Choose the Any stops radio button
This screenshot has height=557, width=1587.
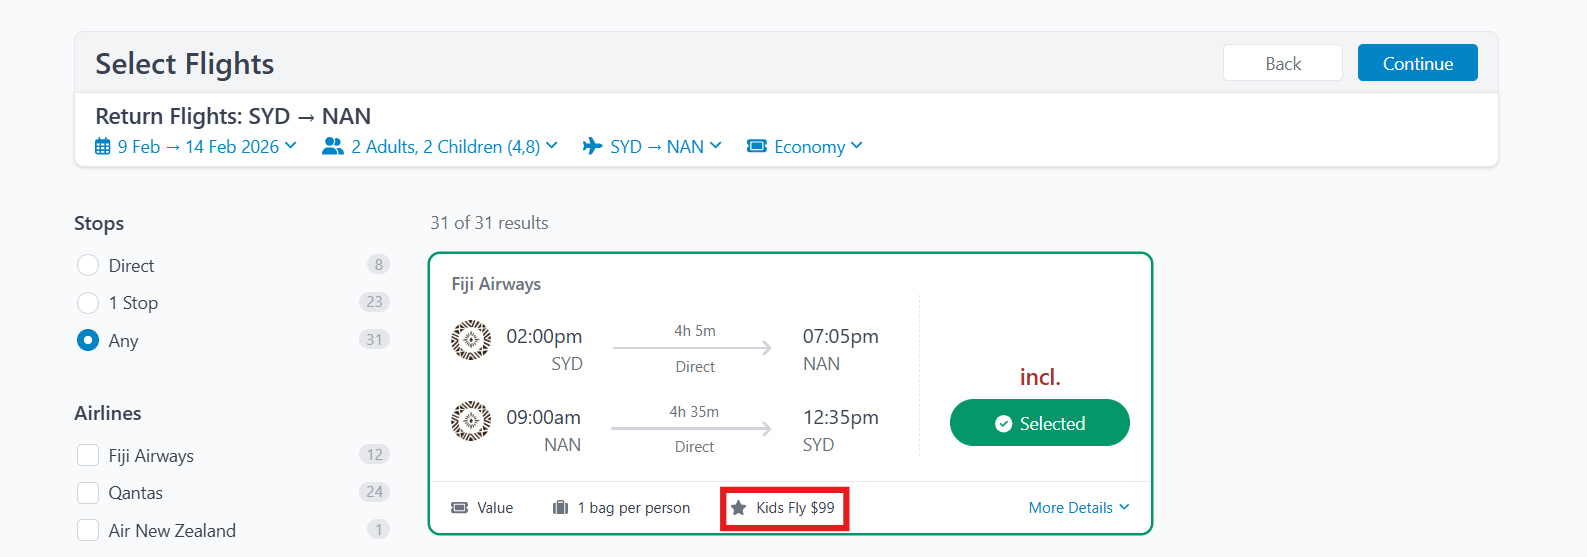pyautogui.click(x=88, y=340)
